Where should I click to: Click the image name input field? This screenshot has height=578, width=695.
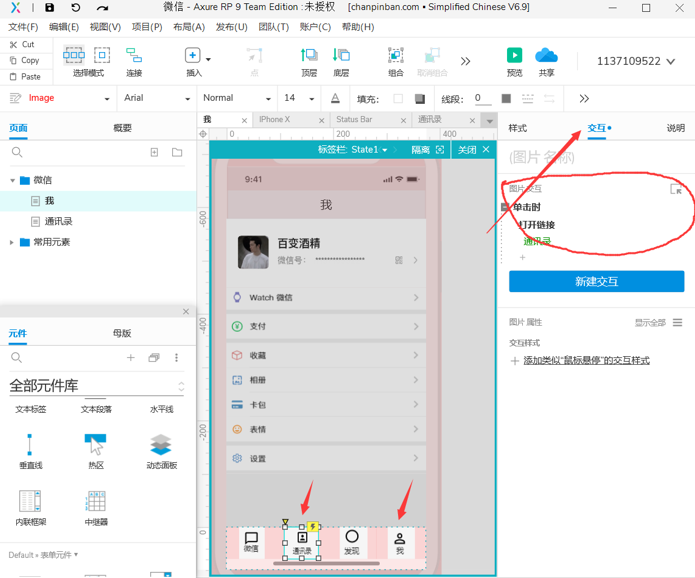coord(594,157)
